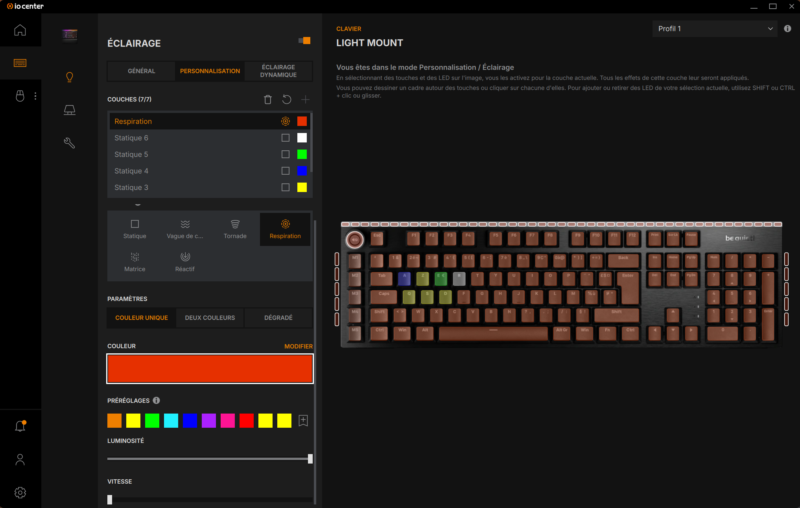Screen dimensions: 800x508
Task: Choose the Réactif effect
Action: [185, 262]
